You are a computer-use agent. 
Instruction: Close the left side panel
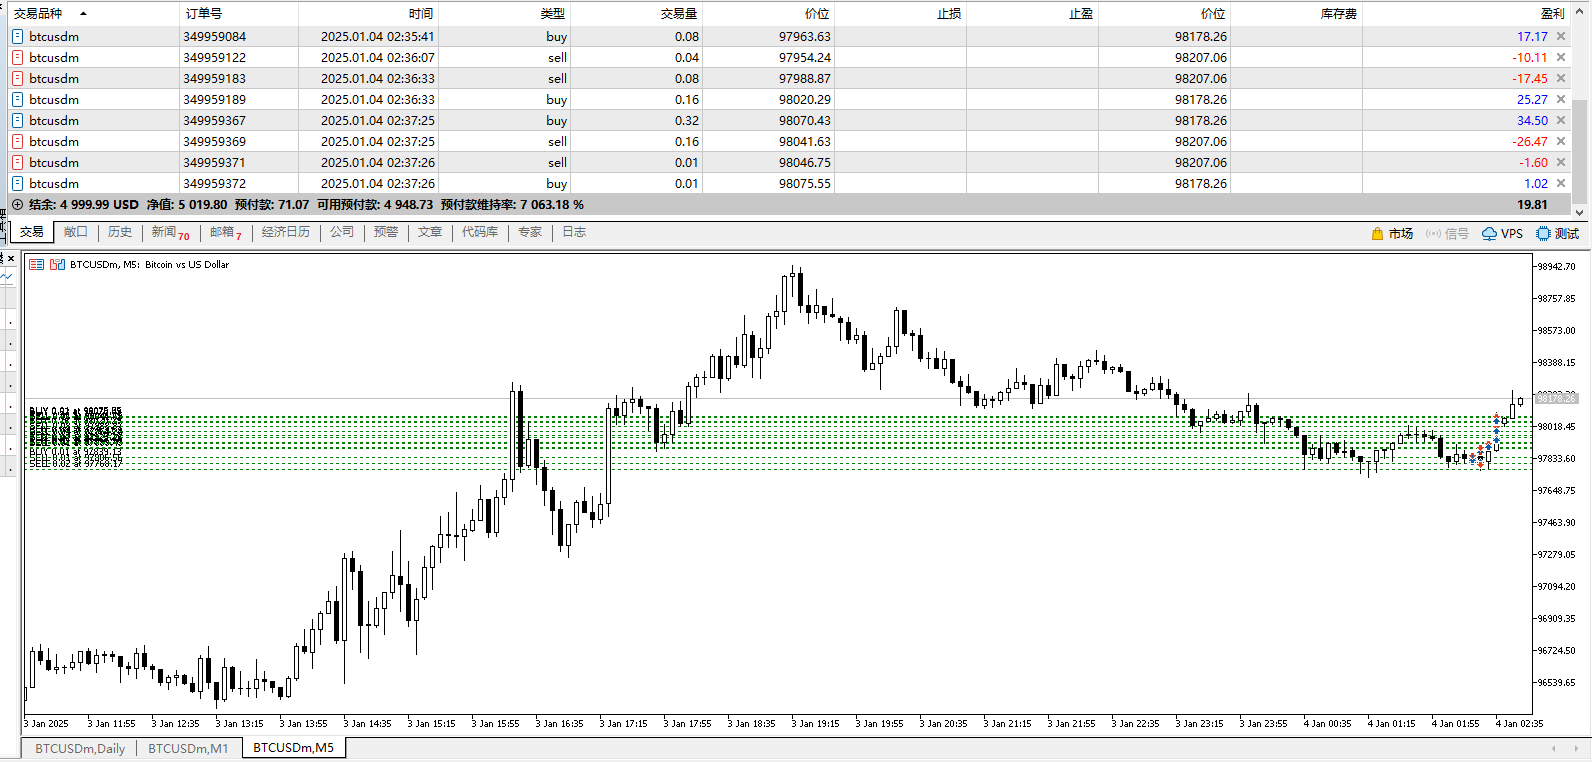pos(11,258)
